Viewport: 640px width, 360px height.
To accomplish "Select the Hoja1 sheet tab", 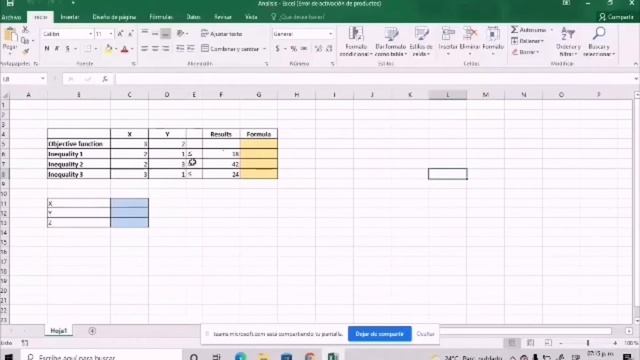I will pyautogui.click(x=58, y=331).
